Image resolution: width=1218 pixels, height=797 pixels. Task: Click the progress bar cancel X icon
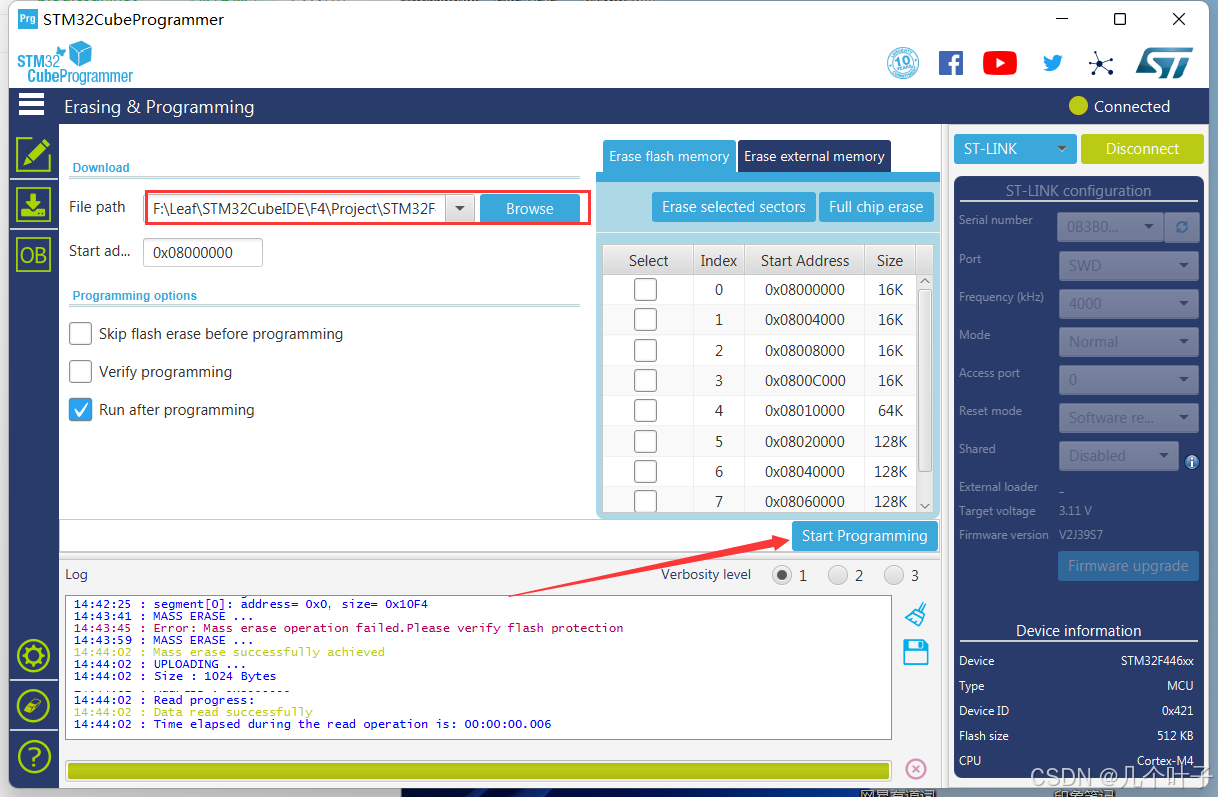pos(916,769)
